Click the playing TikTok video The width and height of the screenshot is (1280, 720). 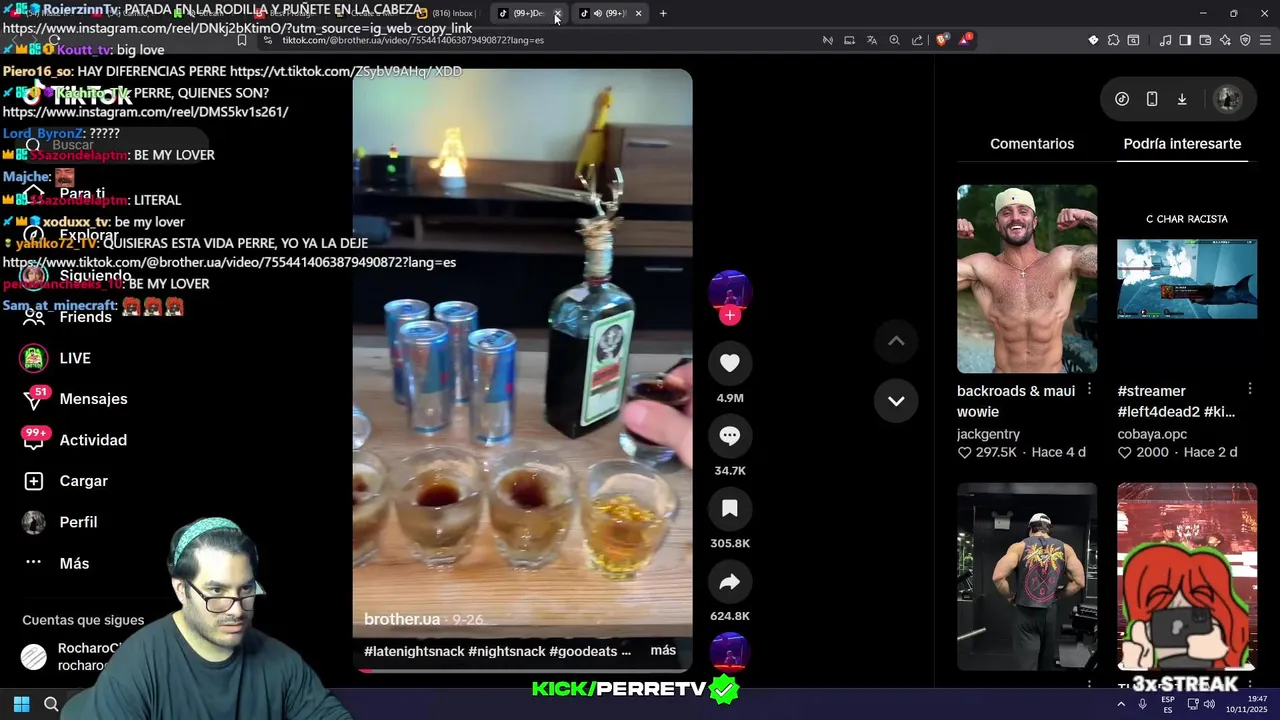[x=522, y=368]
